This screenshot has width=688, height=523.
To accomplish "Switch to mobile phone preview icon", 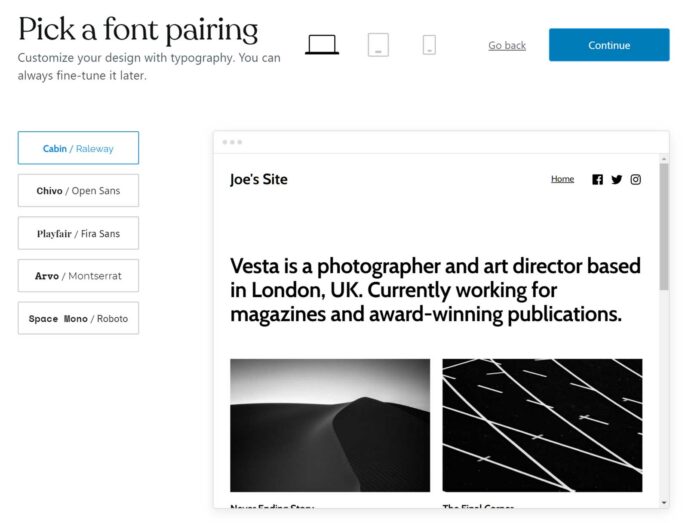I will point(429,45).
